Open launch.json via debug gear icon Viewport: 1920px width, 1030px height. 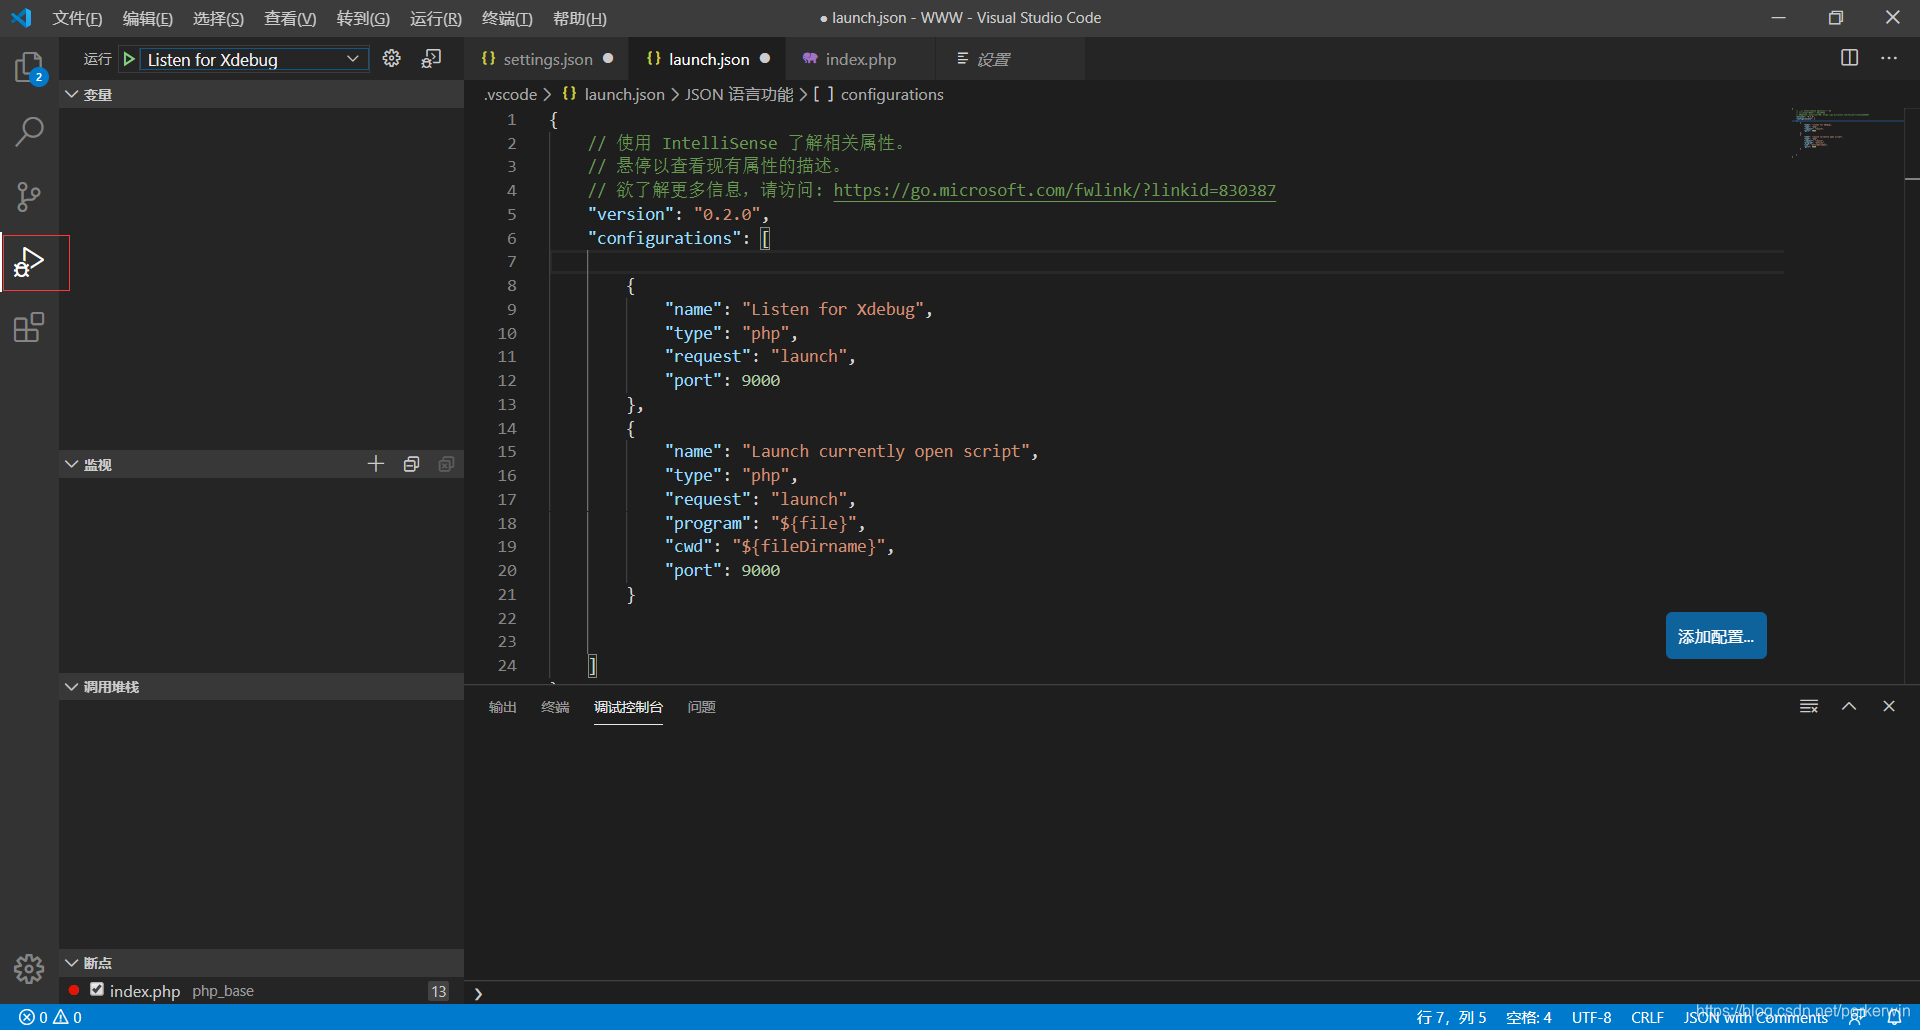click(392, 59)
